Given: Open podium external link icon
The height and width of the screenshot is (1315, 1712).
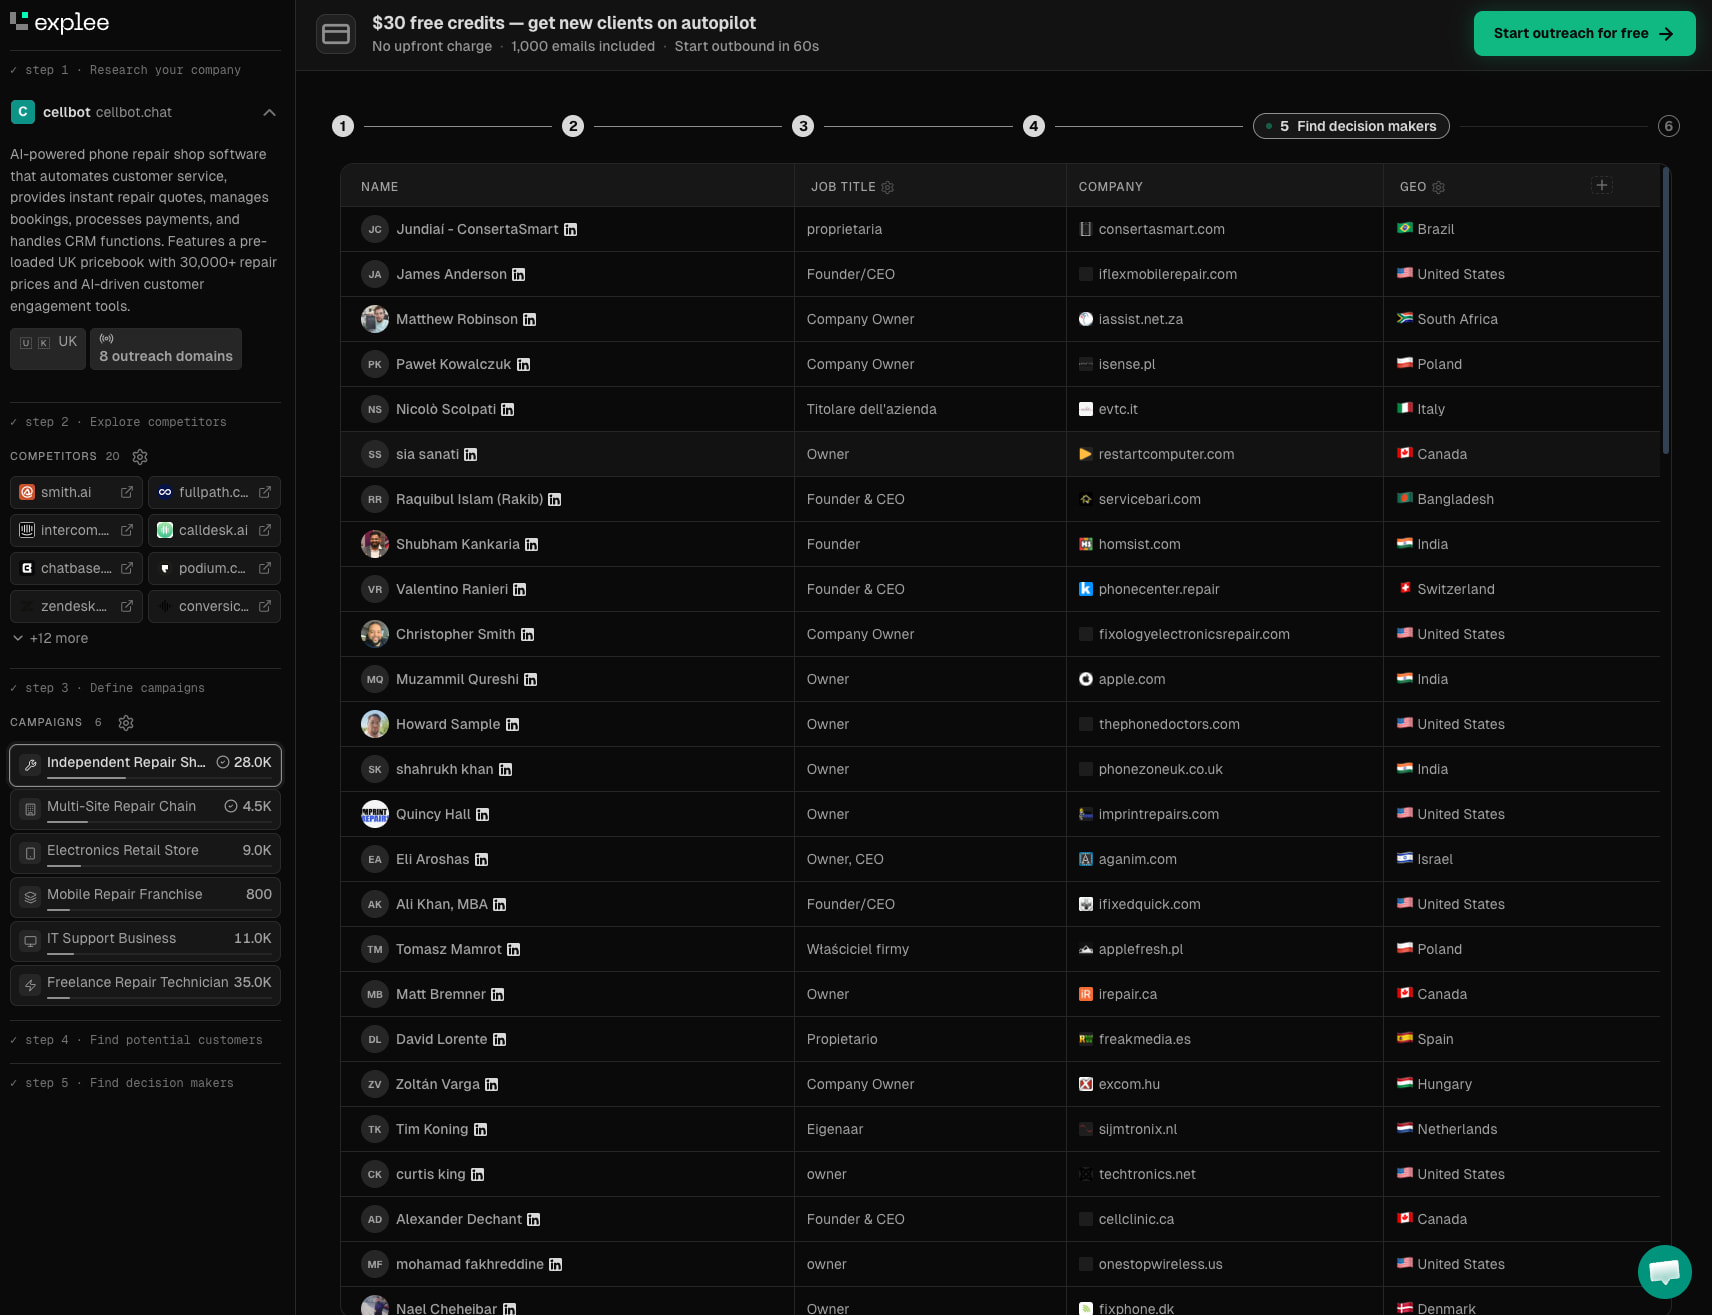Looking at the screenshot, I should point(265,568).
